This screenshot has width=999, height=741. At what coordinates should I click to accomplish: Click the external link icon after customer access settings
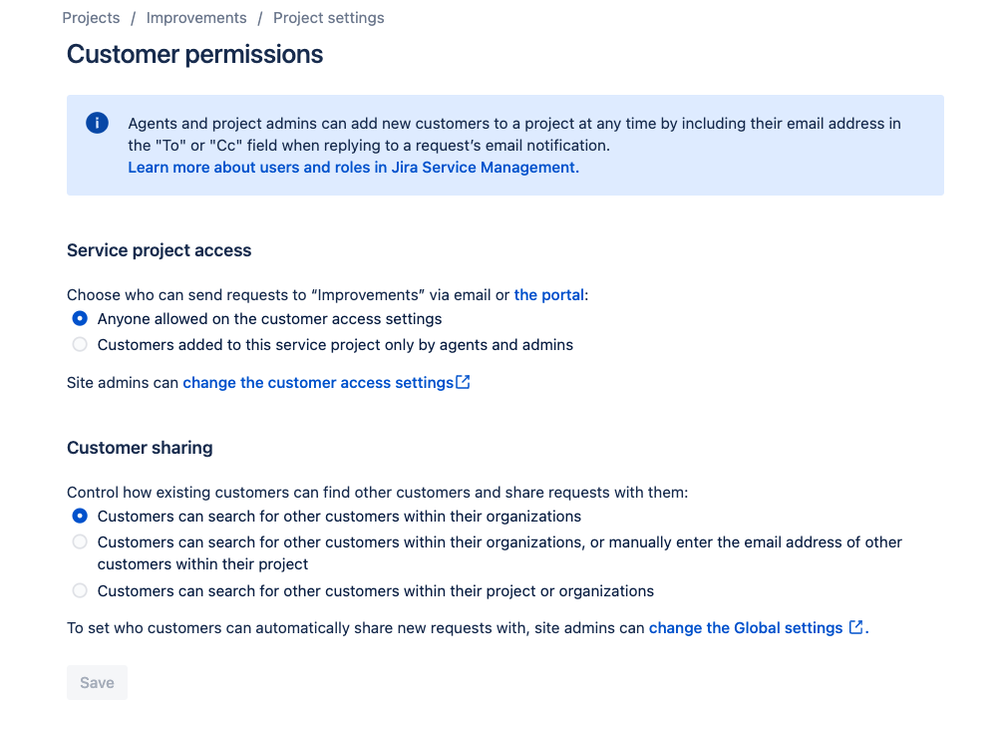tap(463, 382)
